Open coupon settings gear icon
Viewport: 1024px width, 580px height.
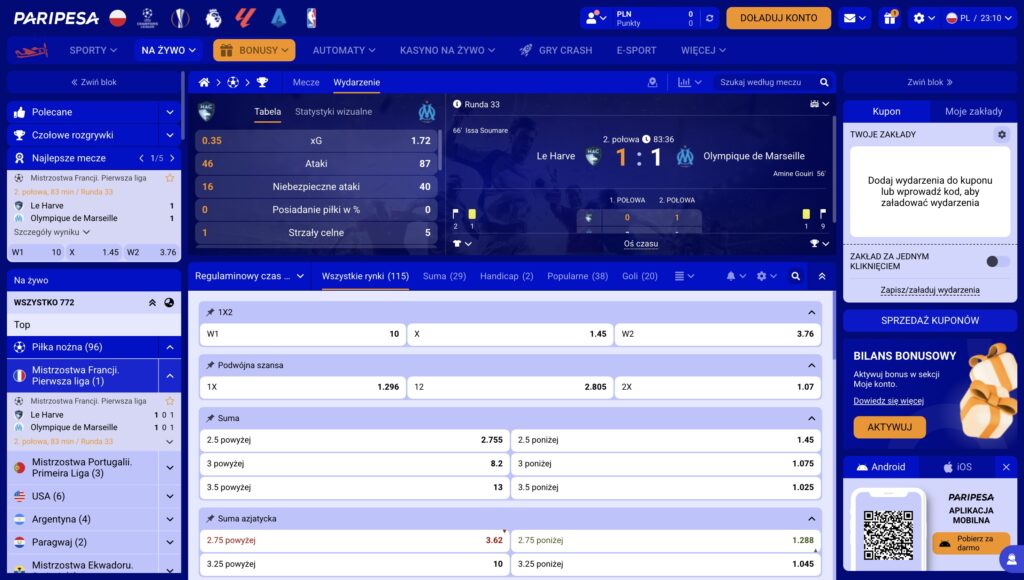pyautogui.click(x=1002, y=135)
